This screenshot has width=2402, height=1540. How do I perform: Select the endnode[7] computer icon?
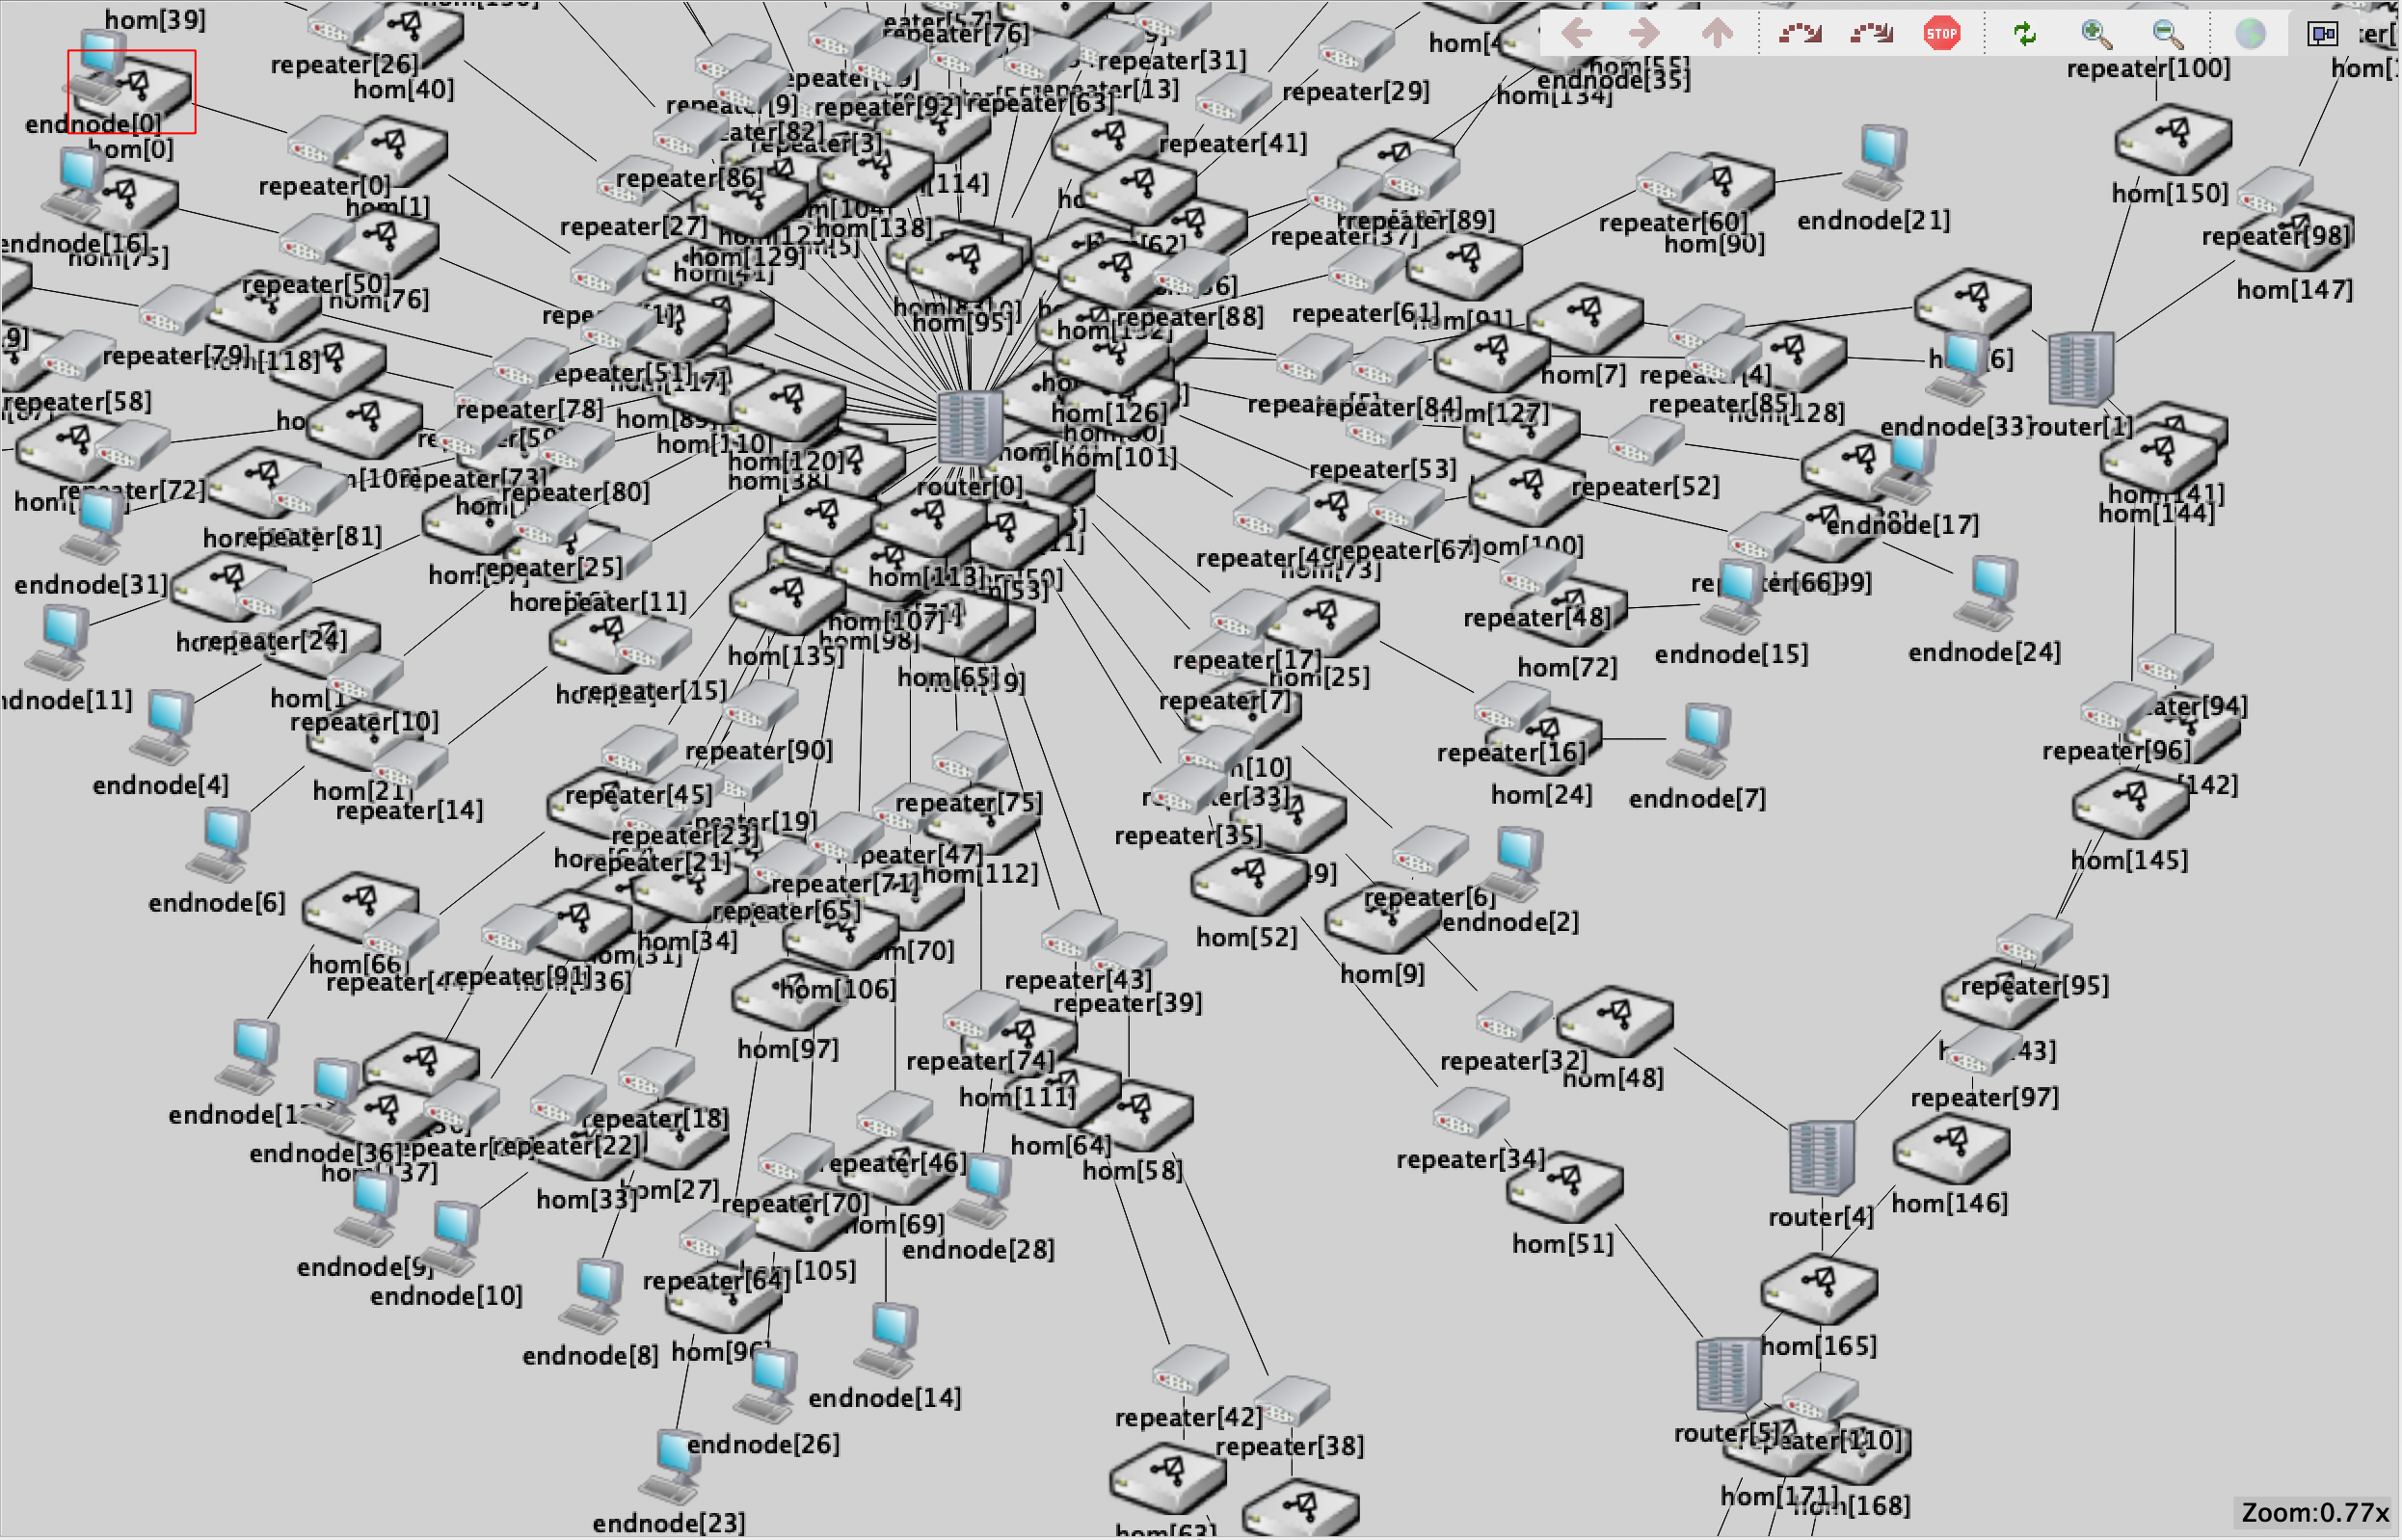[1699, 741]
